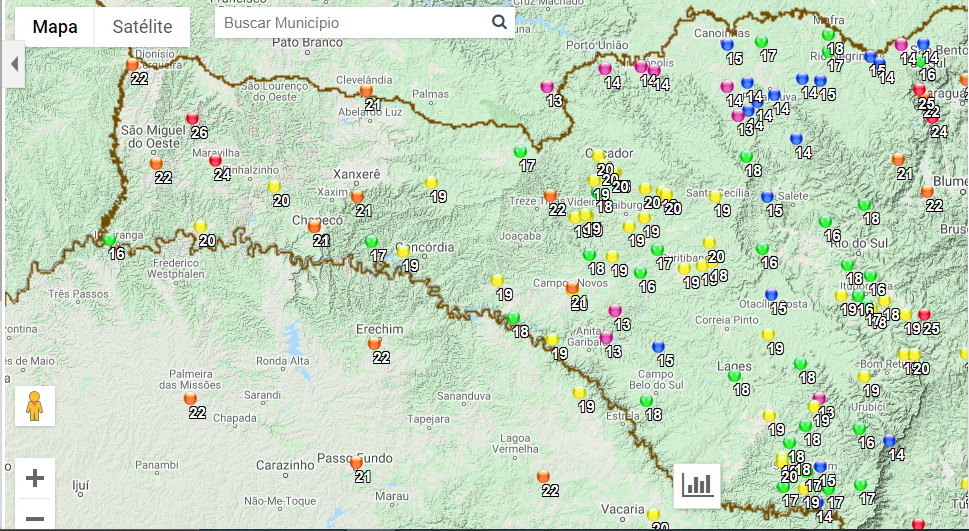Viewport: 969px width, 531px height.
Task: Click orange 21 marker at Campos Novos
Action: click(x=572, y=288)
